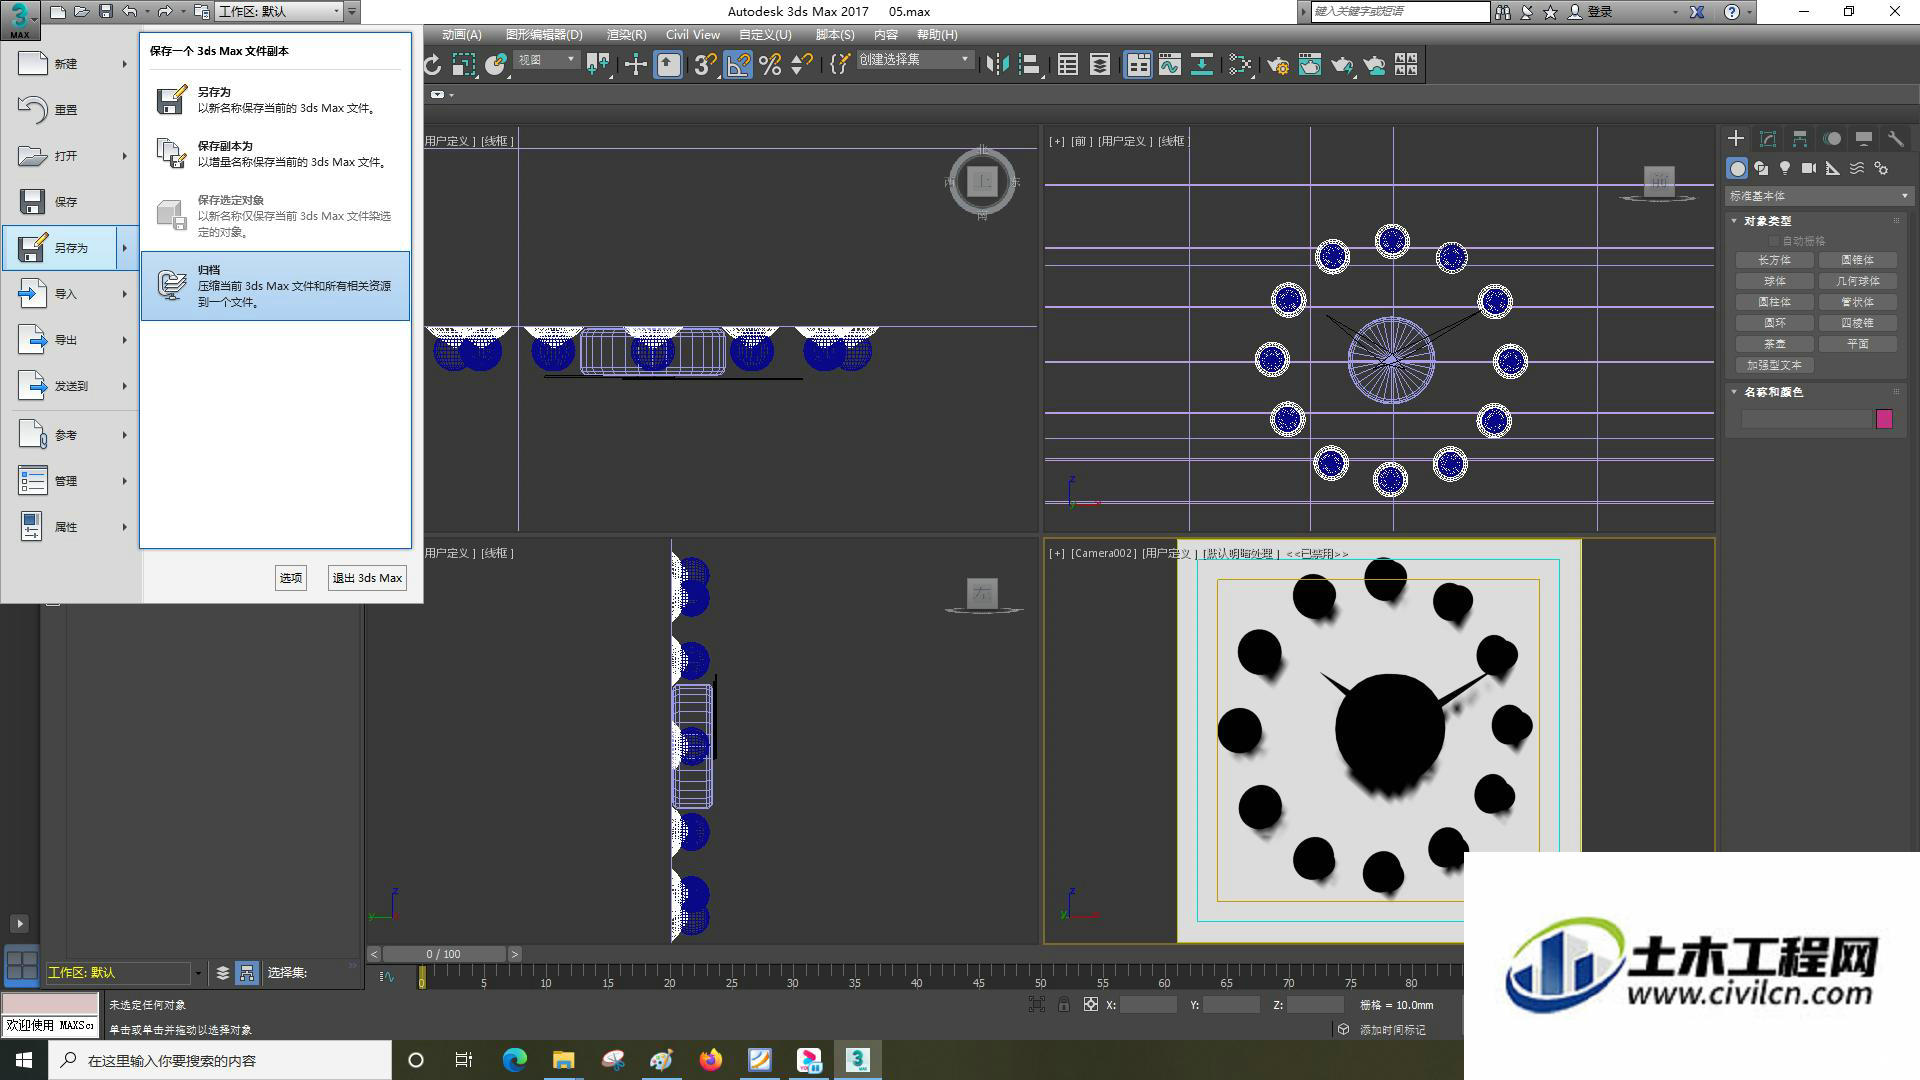Select the Shapes category icon
This screenshot has width=1920, height=1080.
click(1761, 169)
